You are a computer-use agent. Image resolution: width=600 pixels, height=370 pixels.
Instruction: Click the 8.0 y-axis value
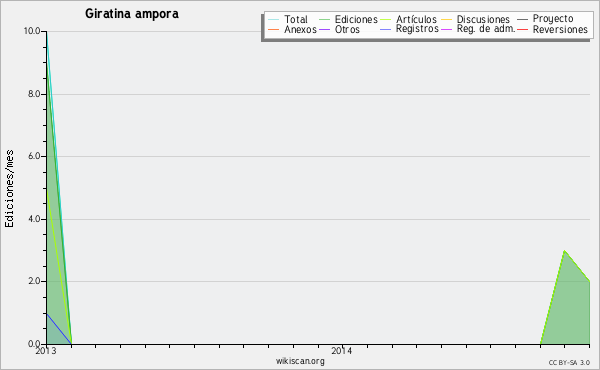point(34,94)
